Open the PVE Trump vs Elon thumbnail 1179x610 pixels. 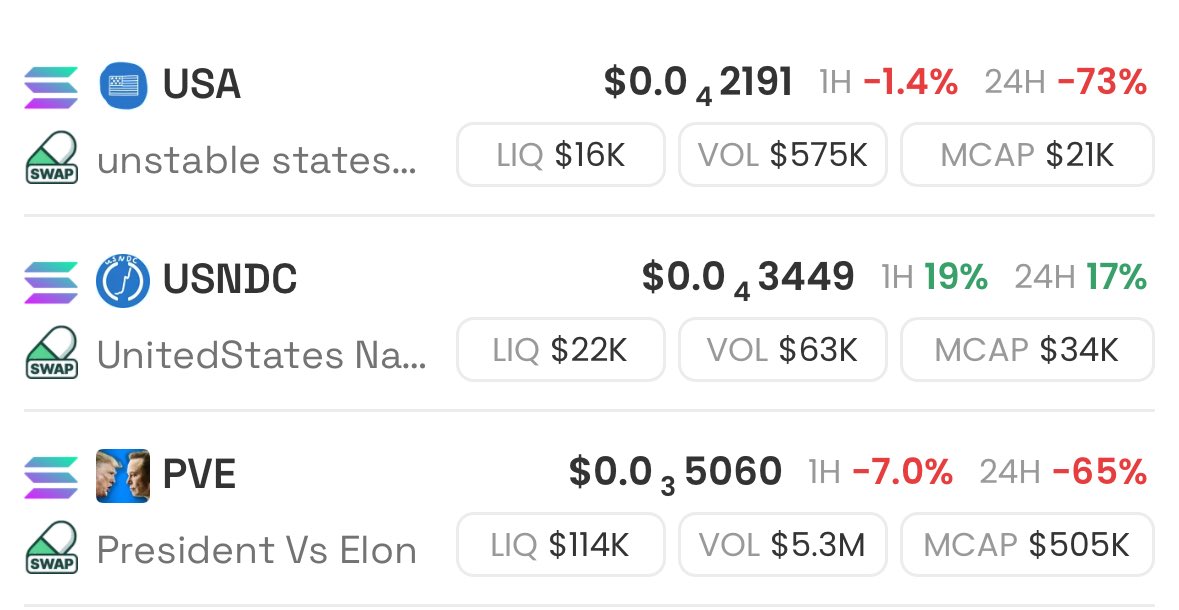(x=123, y=475)
